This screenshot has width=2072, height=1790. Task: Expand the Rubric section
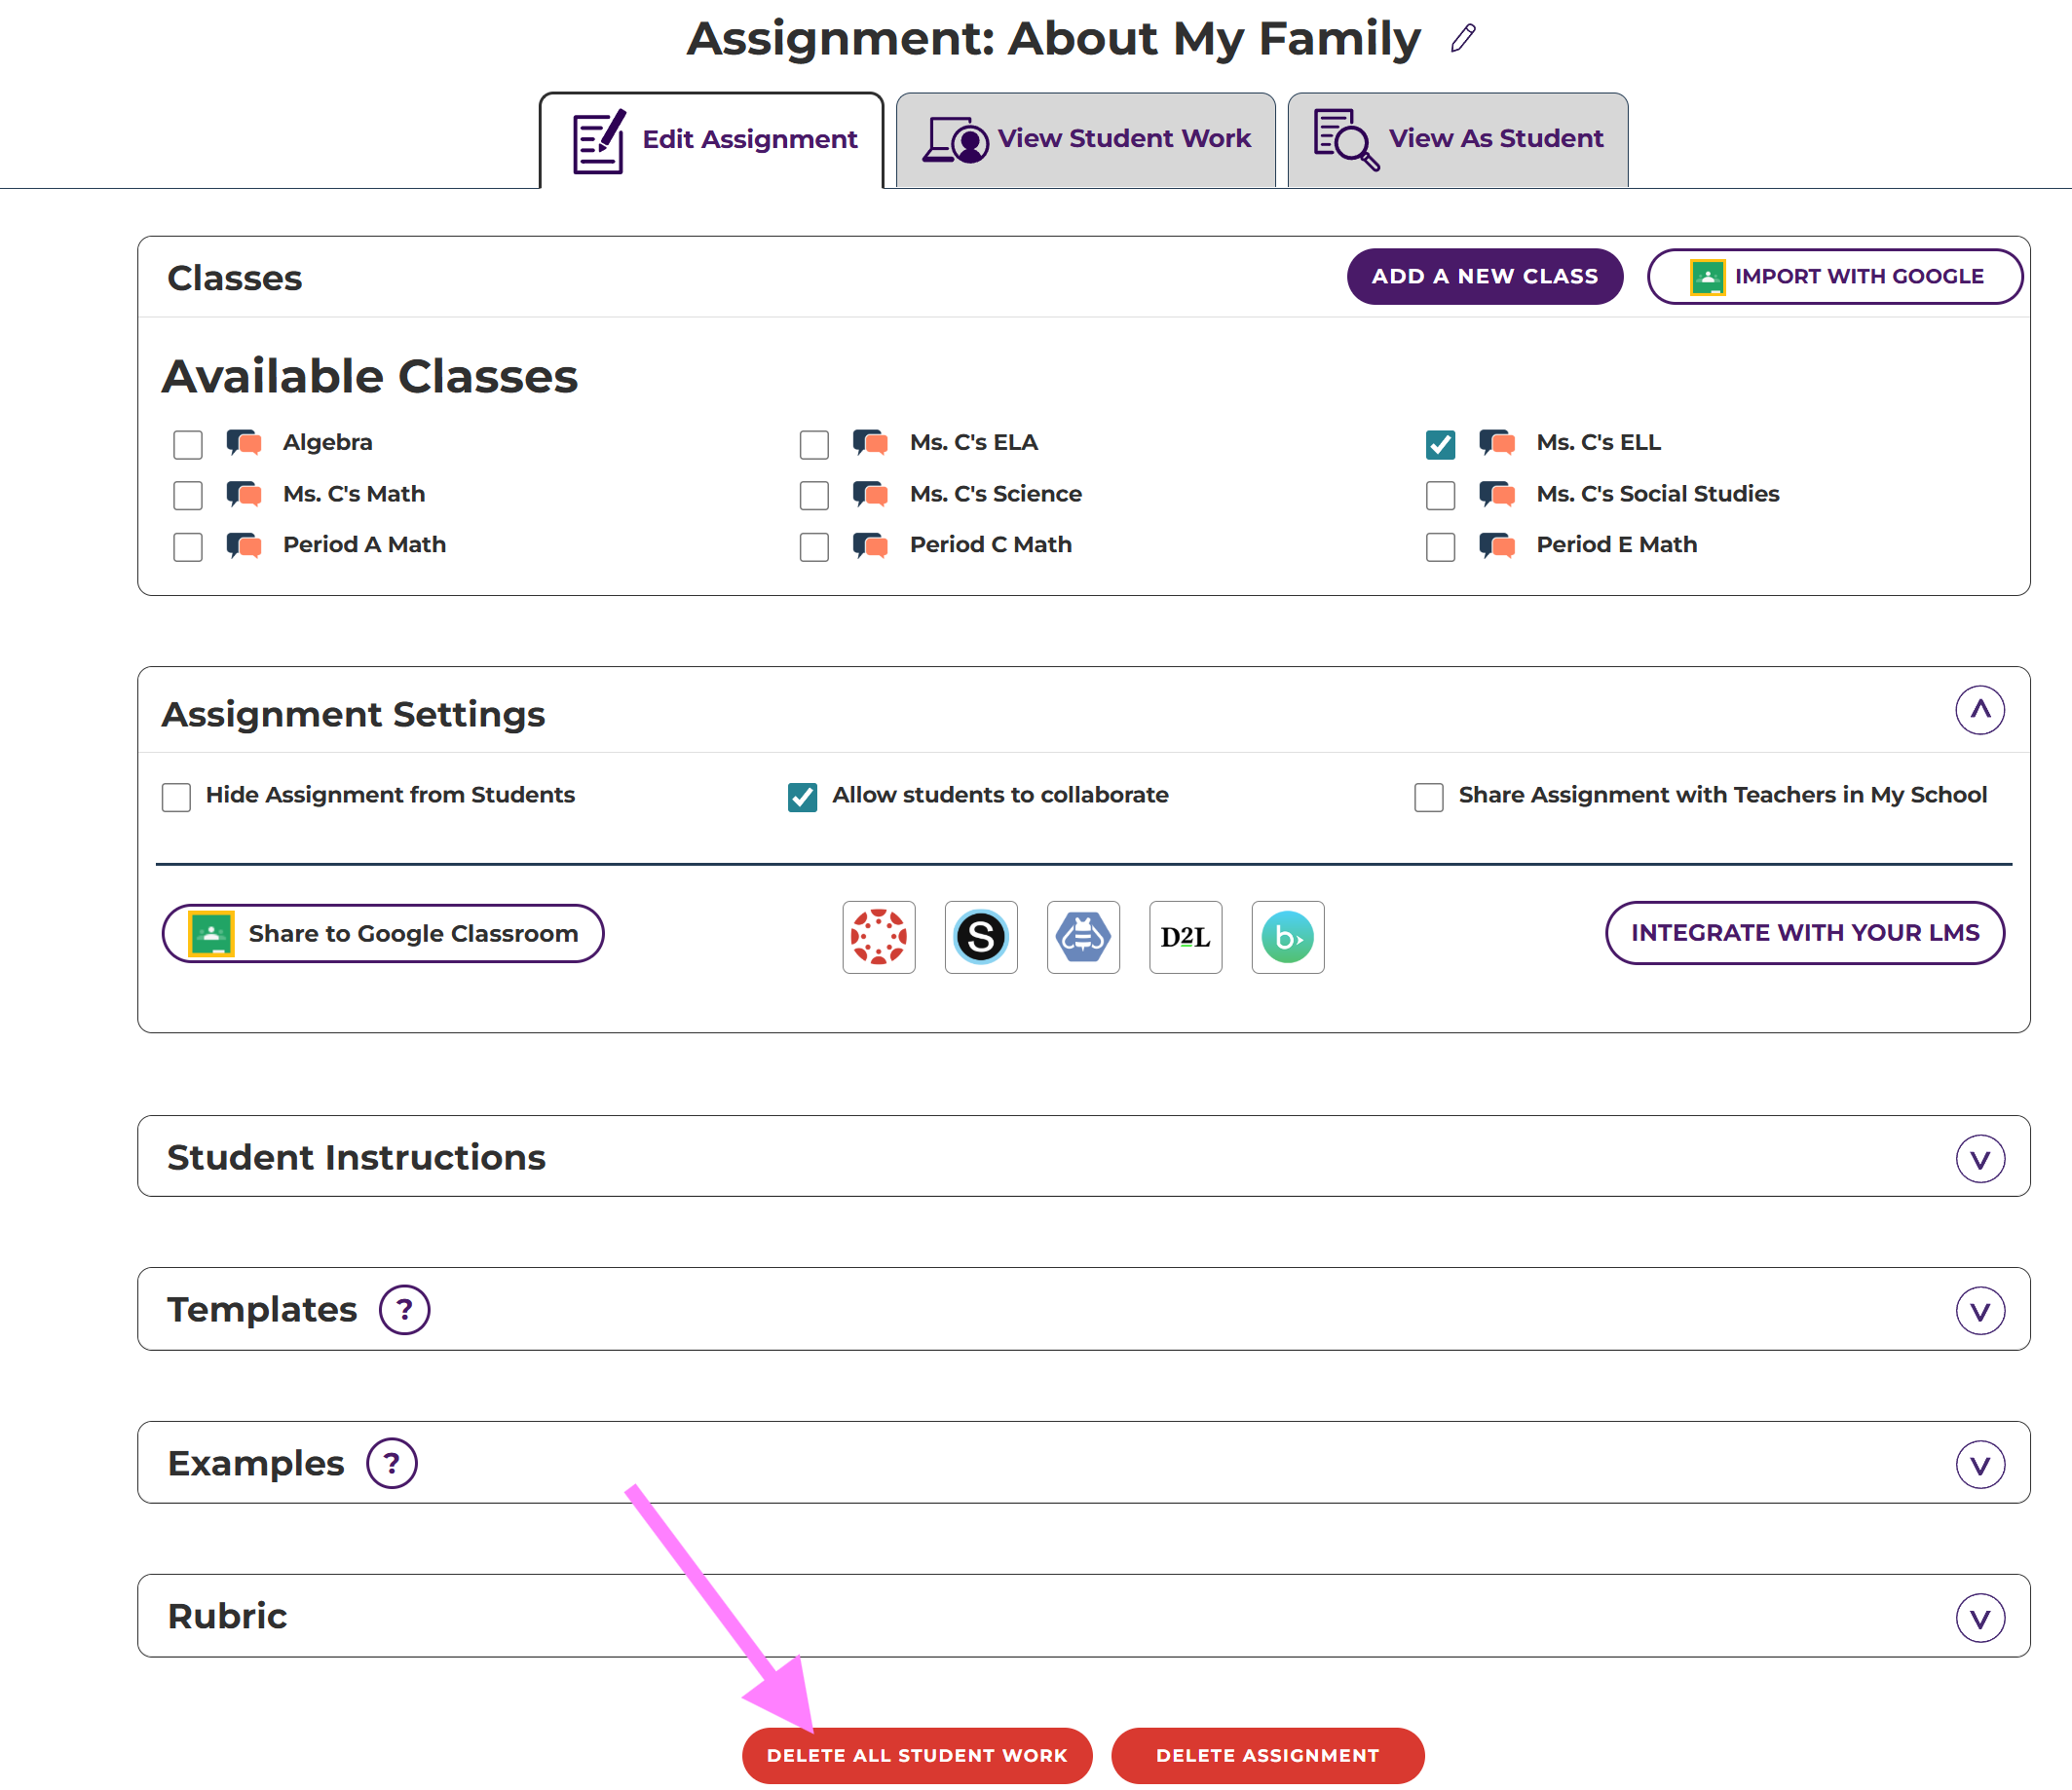coord(1979,1617)
